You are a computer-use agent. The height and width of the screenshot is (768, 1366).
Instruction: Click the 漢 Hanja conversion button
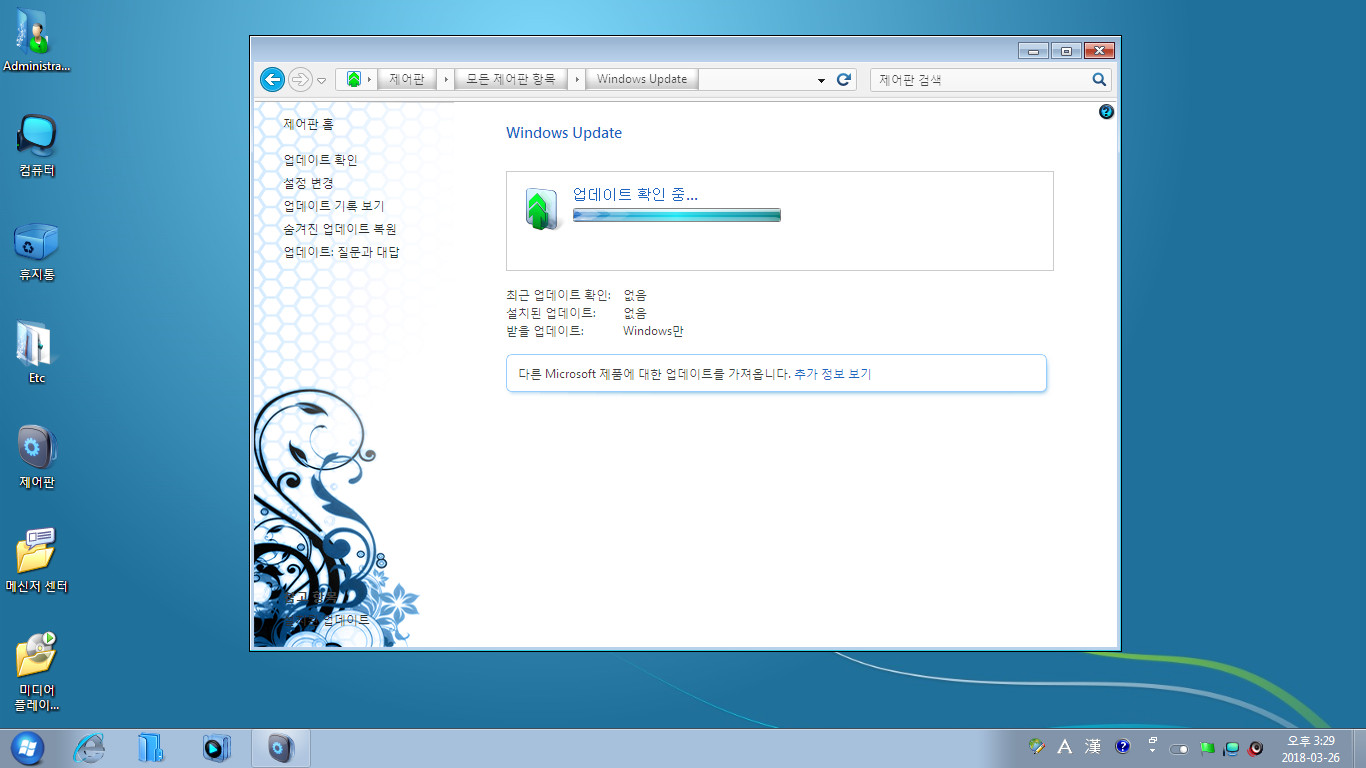click(1093, 747)
